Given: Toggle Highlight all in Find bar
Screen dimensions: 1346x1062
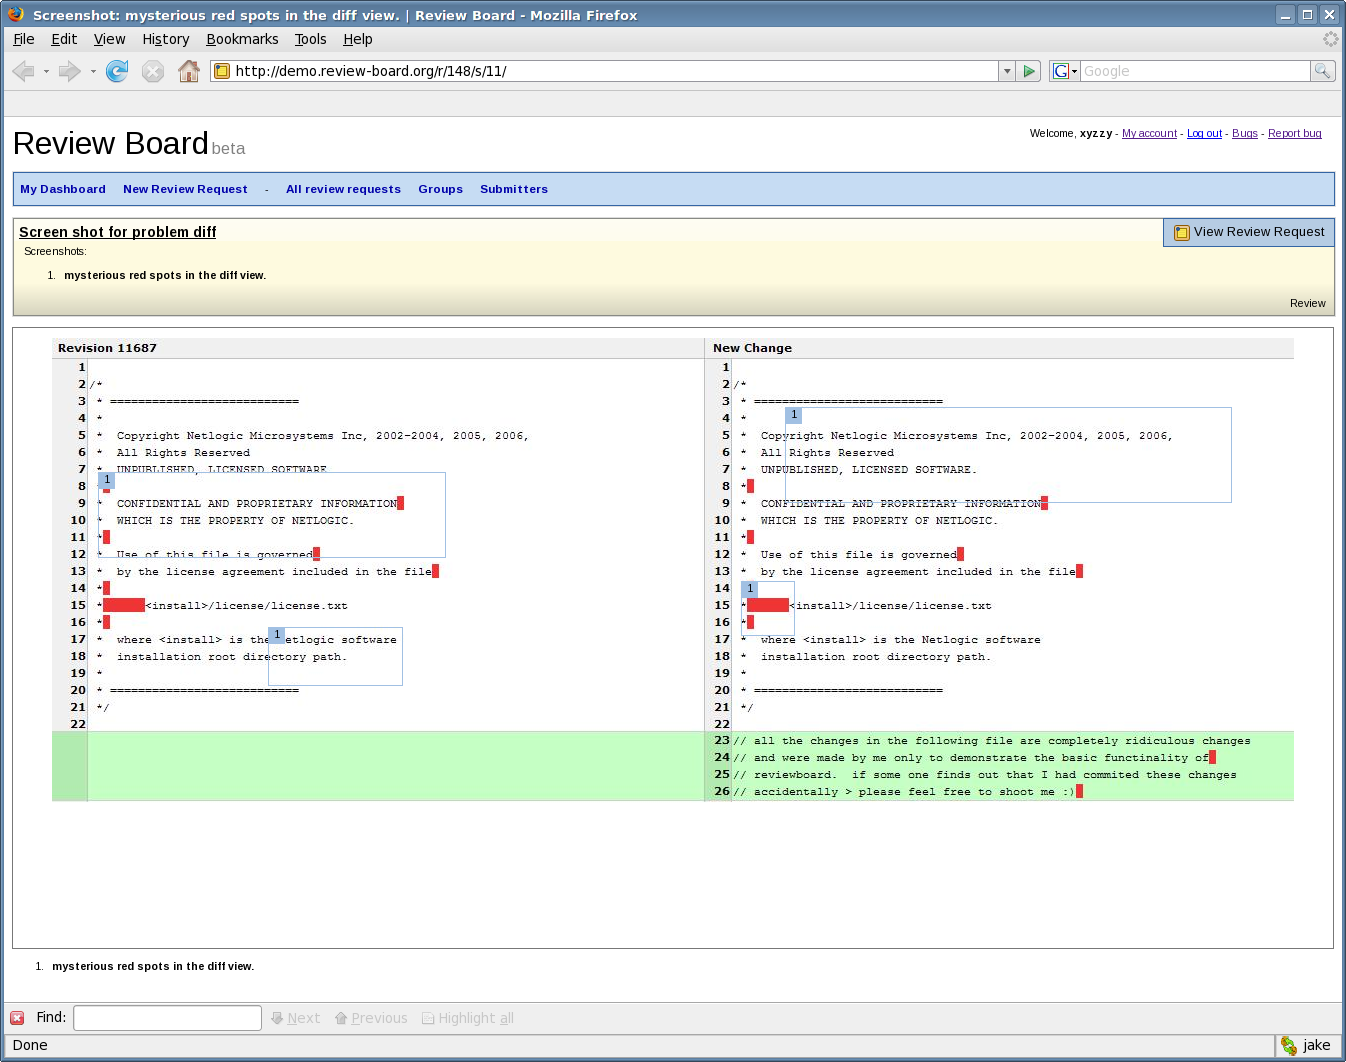Looking at the screenshot, I should tap(467, 1018).
